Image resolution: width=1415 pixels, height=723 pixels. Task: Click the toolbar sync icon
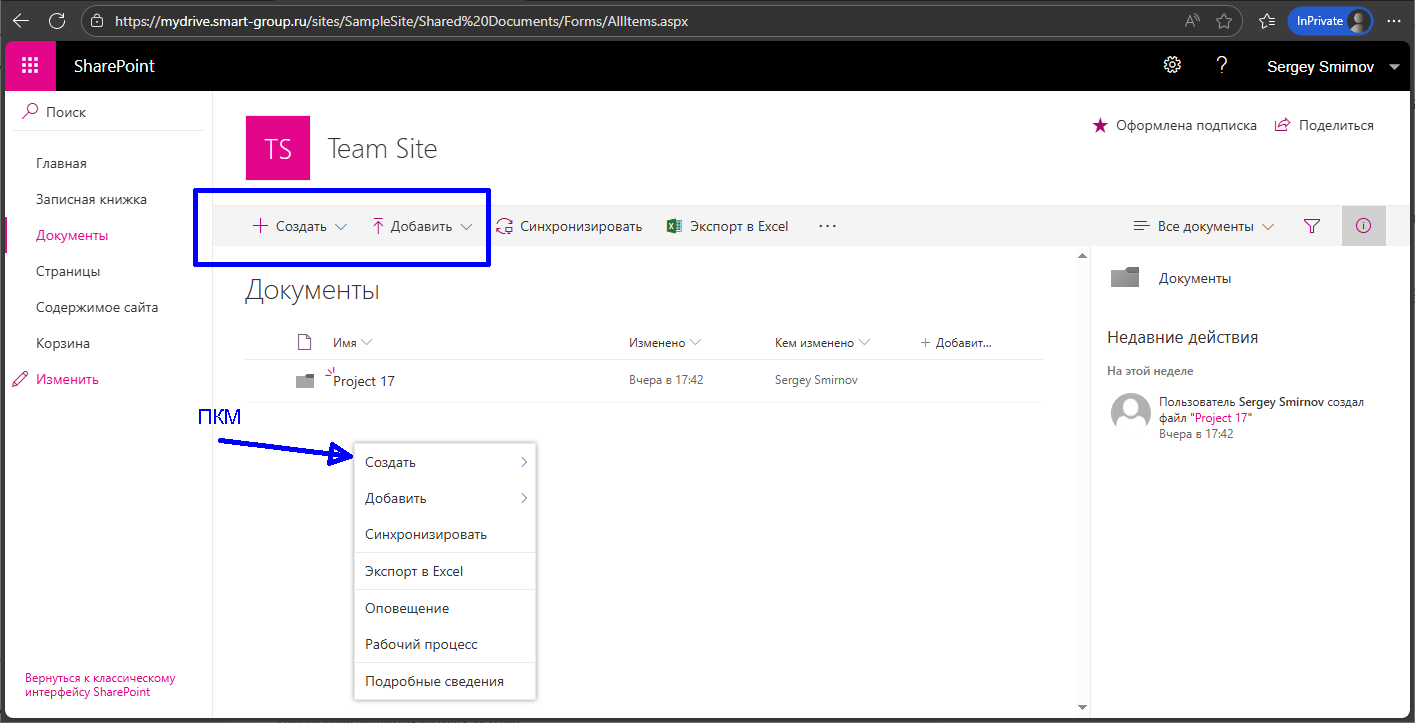tap(505, 227)
